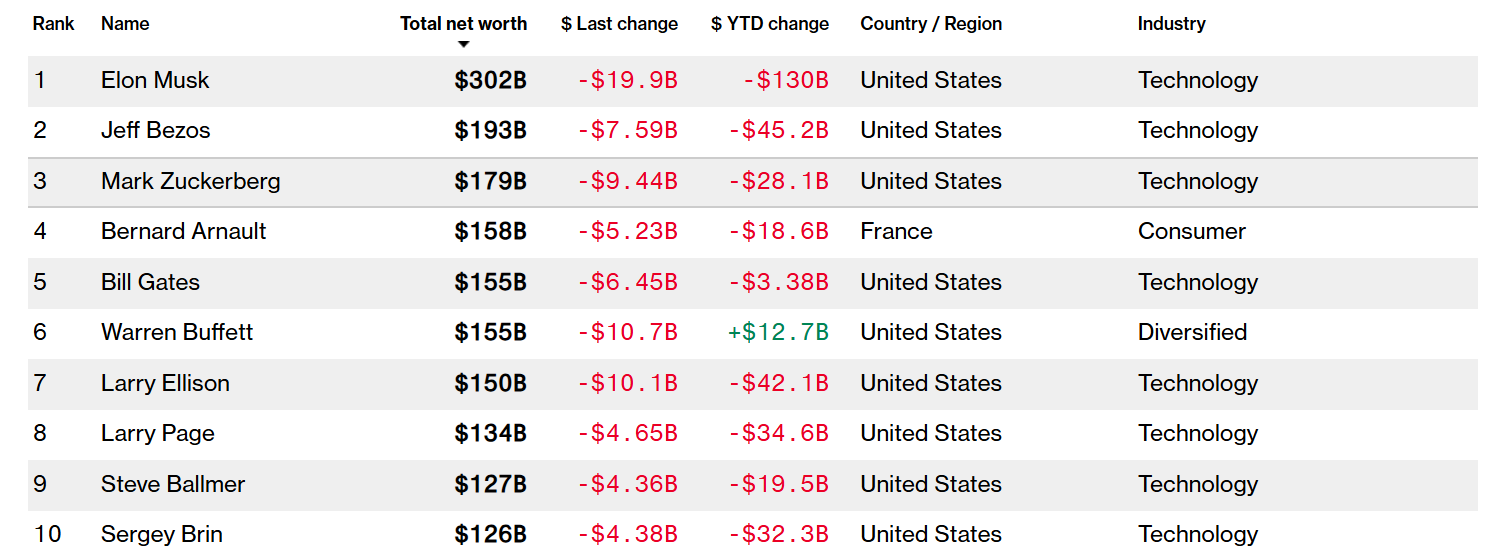
Task: Open Bernard Arnault's profile
Action: tap(183, 232)
